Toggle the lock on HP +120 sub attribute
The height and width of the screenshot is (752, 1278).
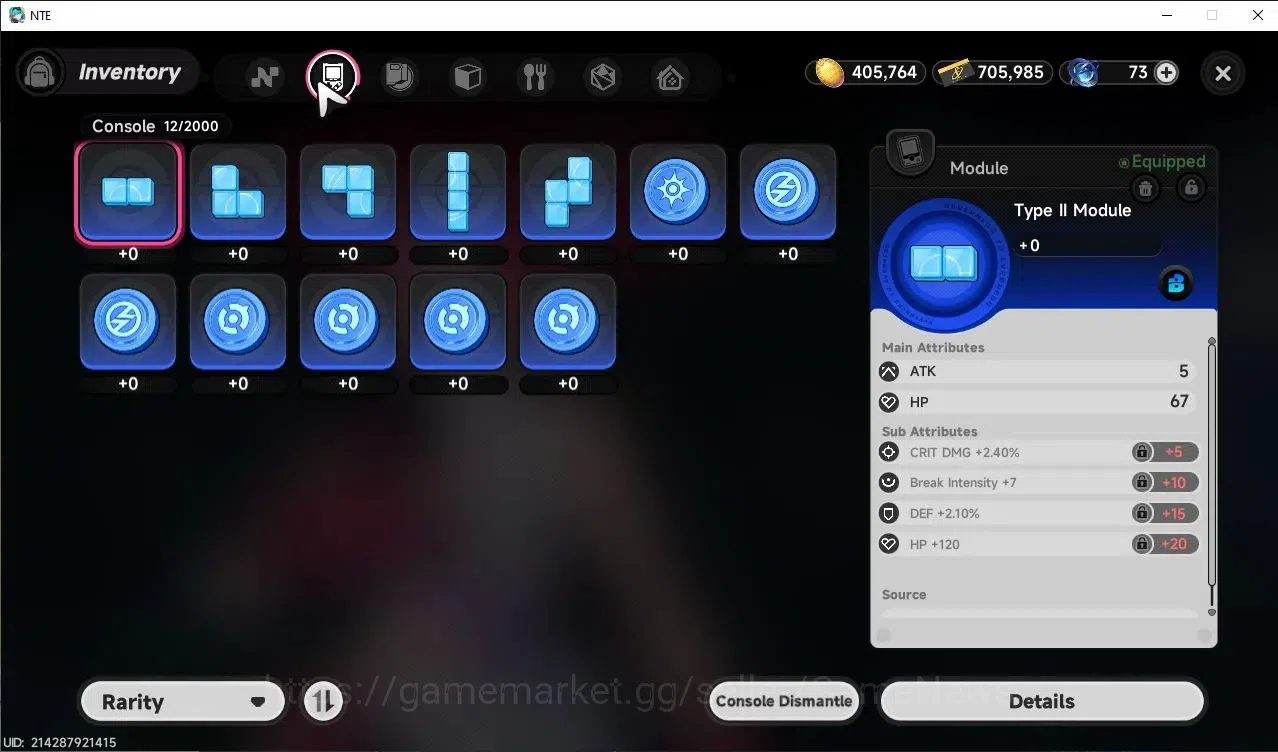tap(1141, 544)
